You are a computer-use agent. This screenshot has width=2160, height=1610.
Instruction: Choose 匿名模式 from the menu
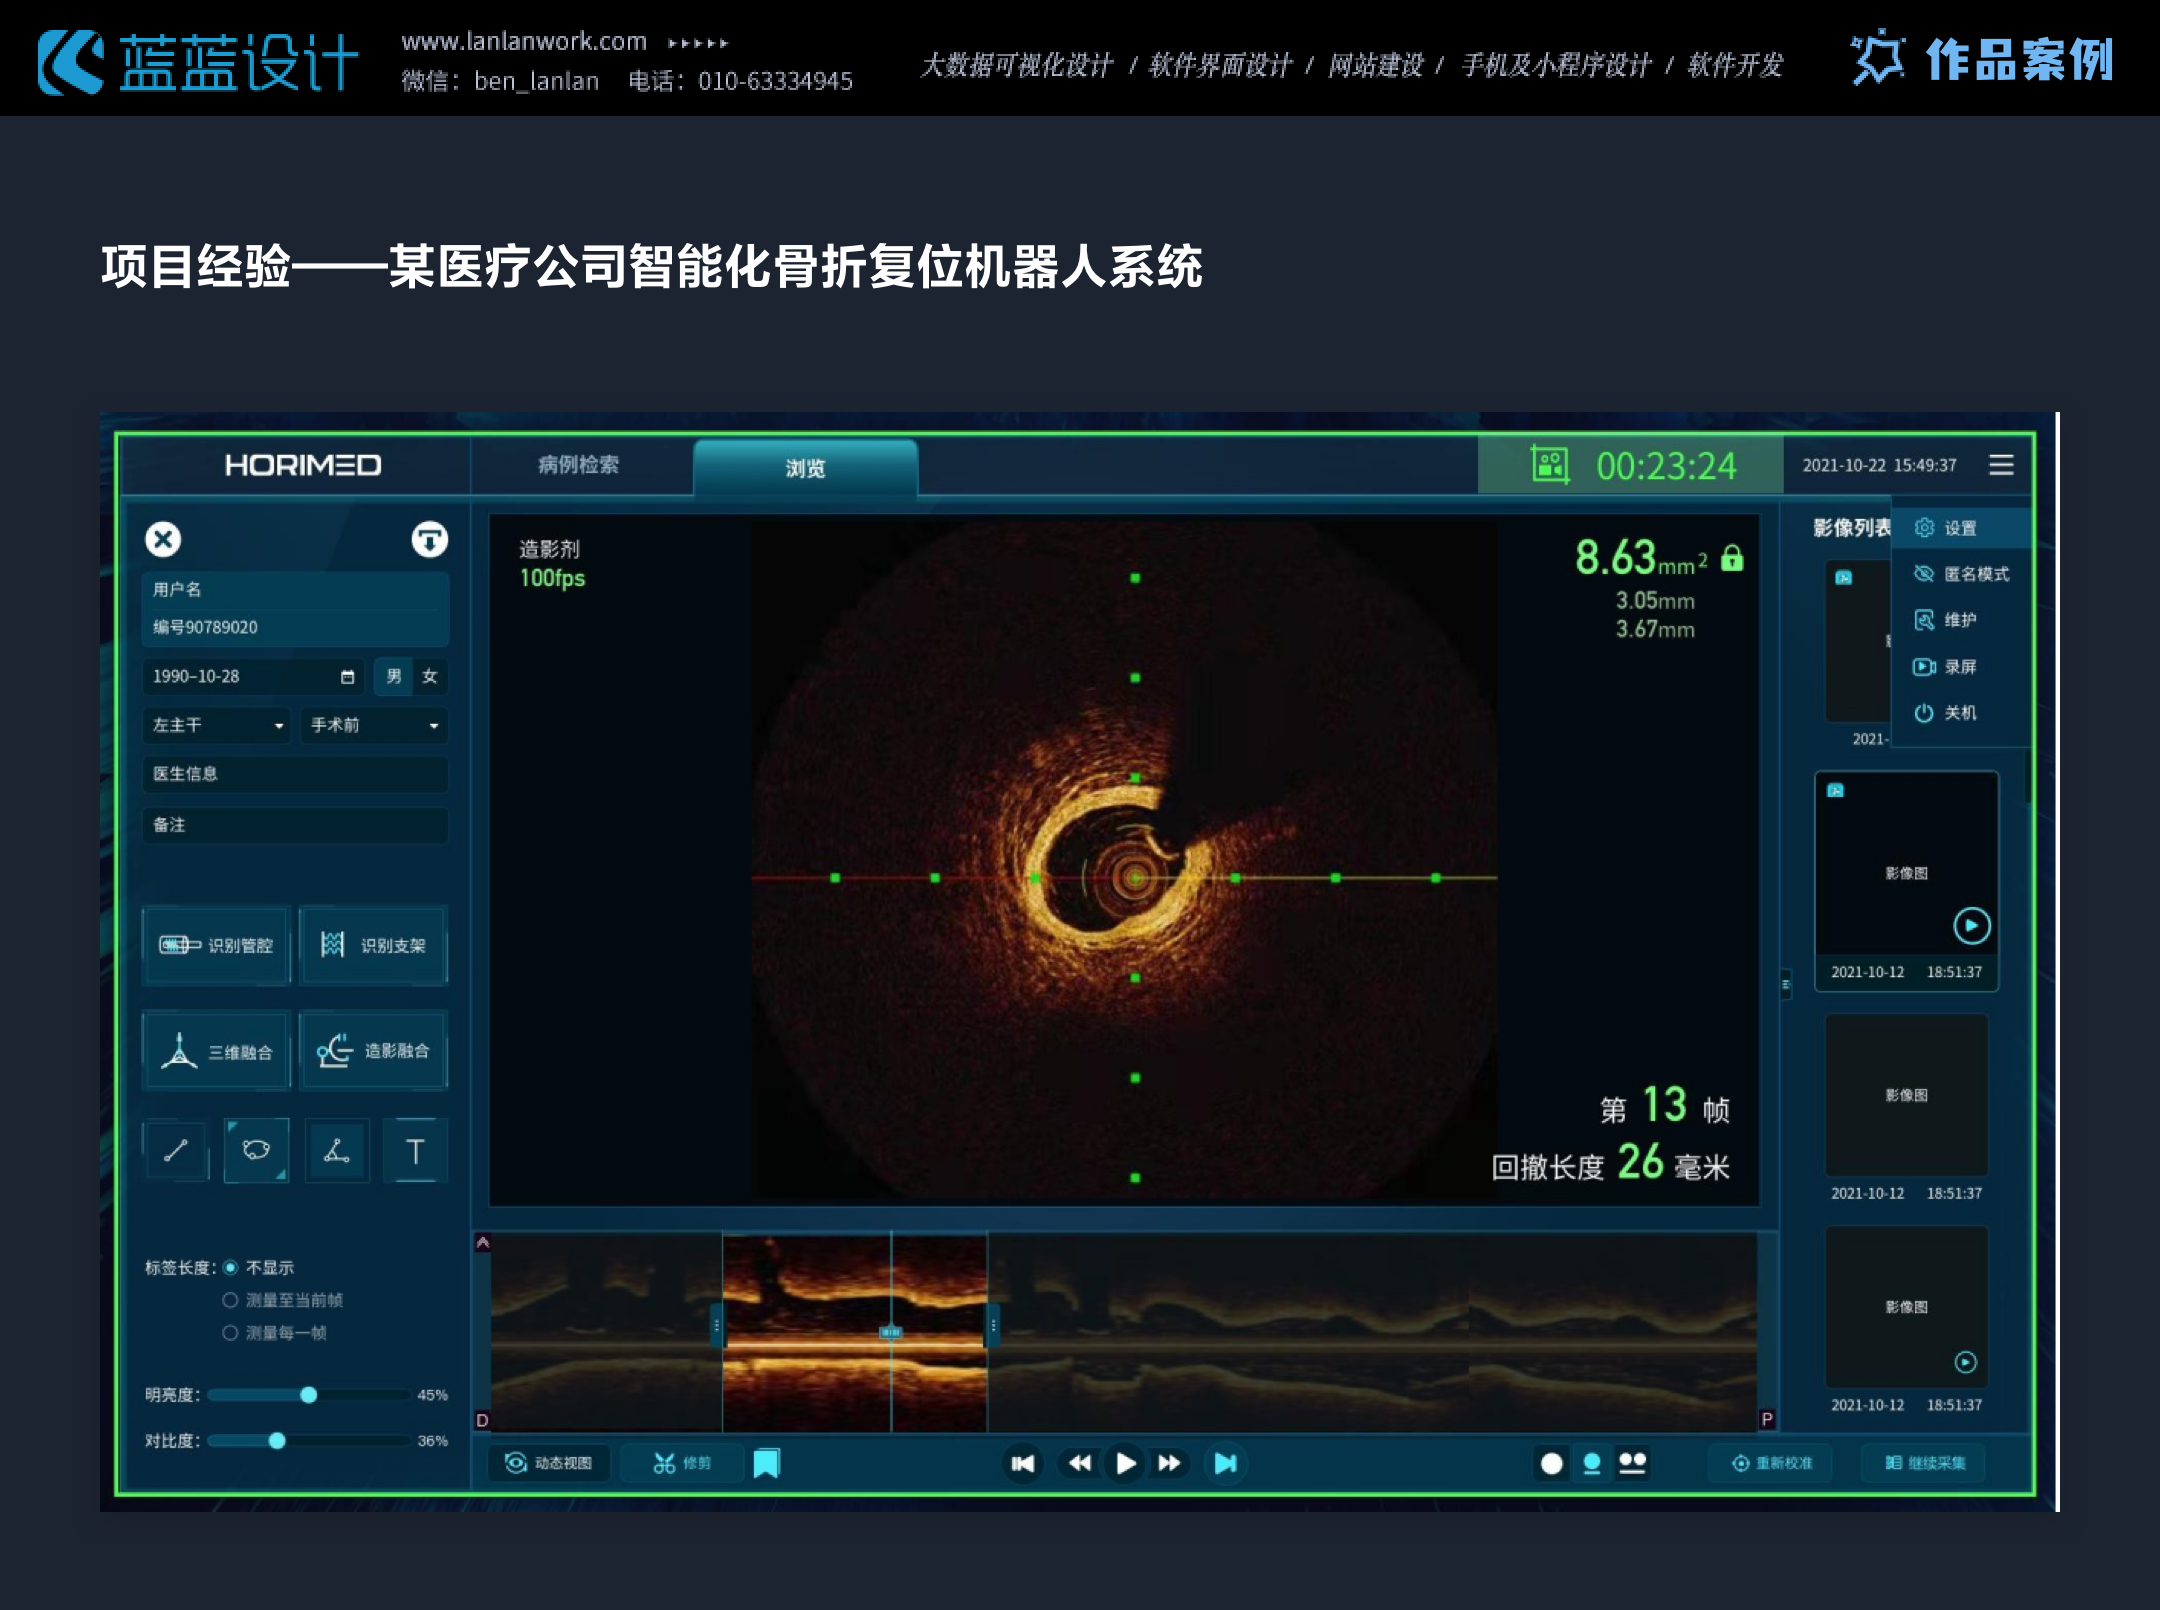coord(1961,574)
